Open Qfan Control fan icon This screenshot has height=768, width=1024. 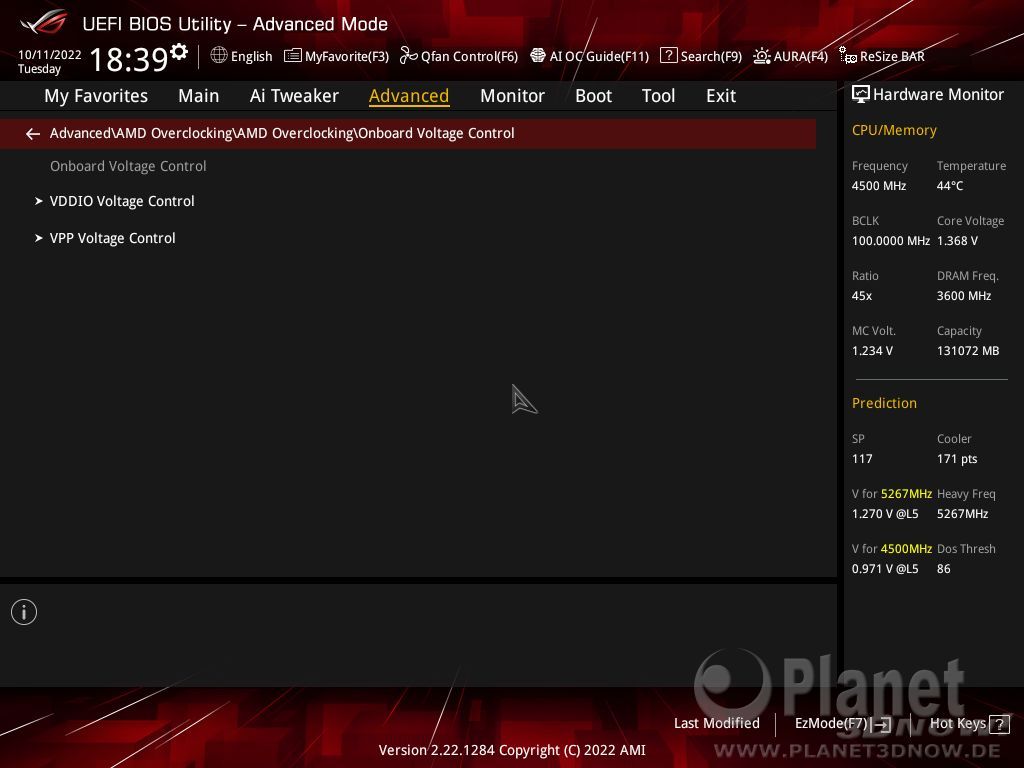409,56
